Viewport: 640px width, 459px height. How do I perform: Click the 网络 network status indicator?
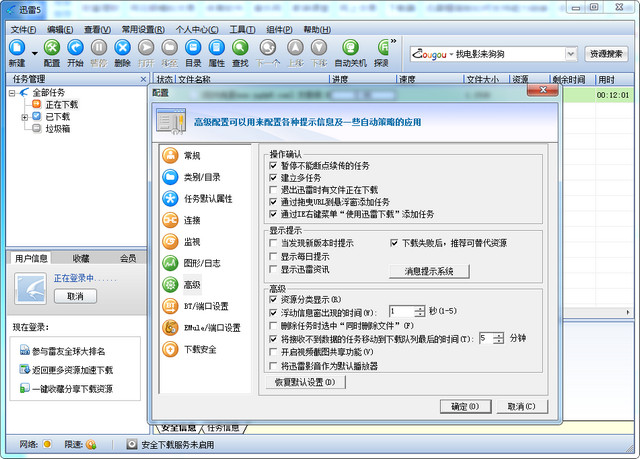point(47,444)
